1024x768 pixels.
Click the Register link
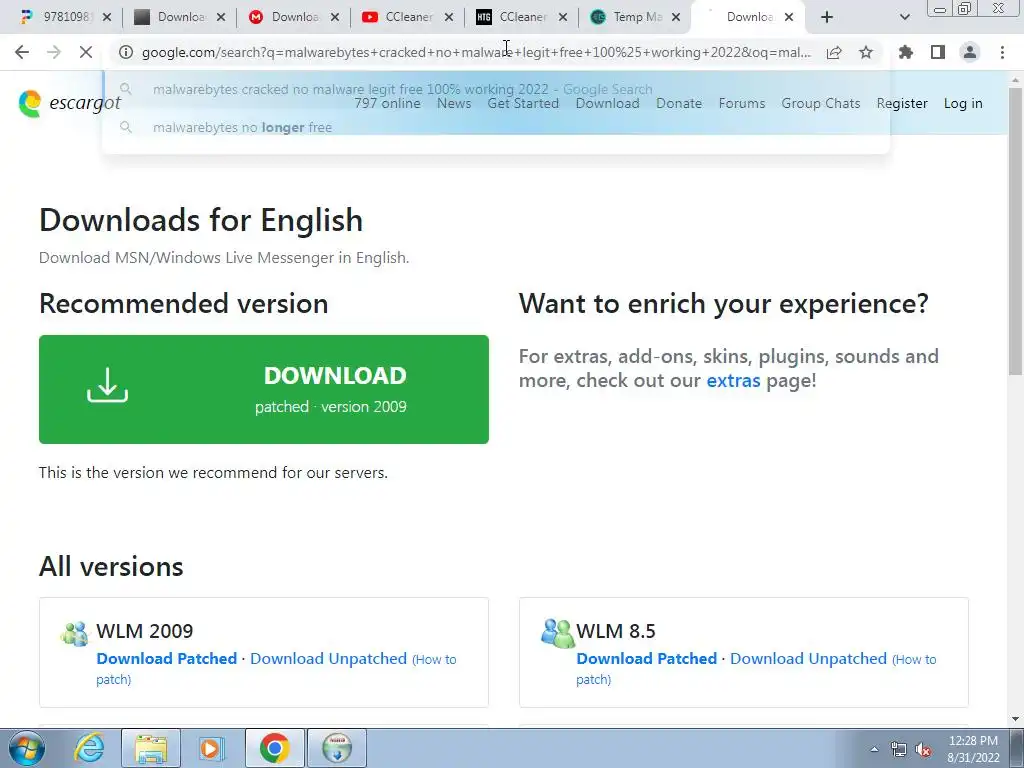[902, 103]
